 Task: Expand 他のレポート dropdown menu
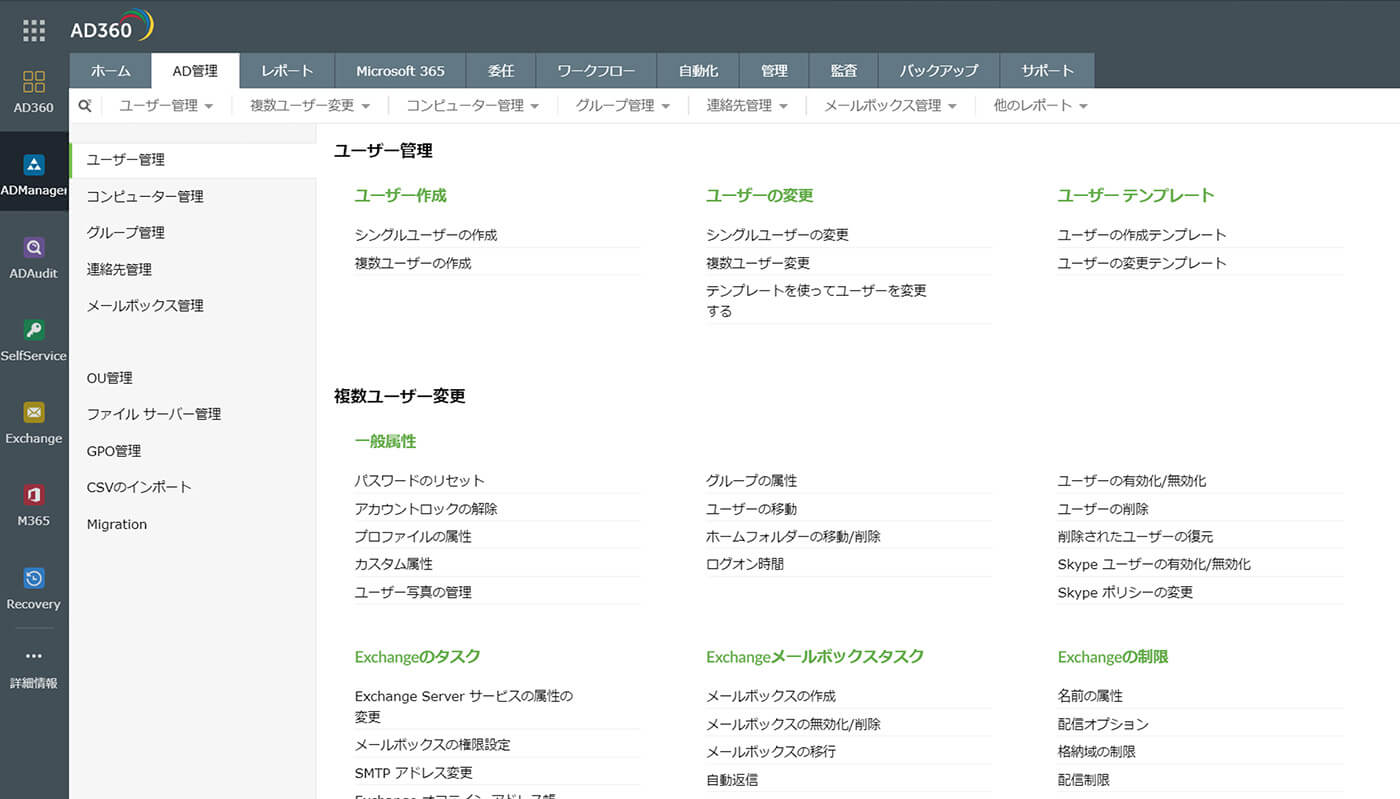click(x=1041, y=105)
